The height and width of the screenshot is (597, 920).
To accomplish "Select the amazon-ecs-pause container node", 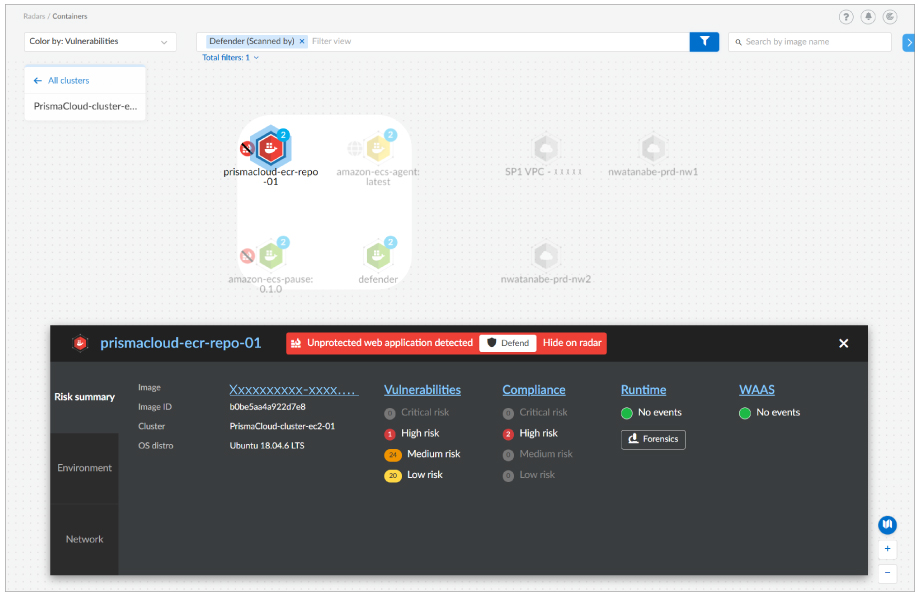I will (270, 256).
